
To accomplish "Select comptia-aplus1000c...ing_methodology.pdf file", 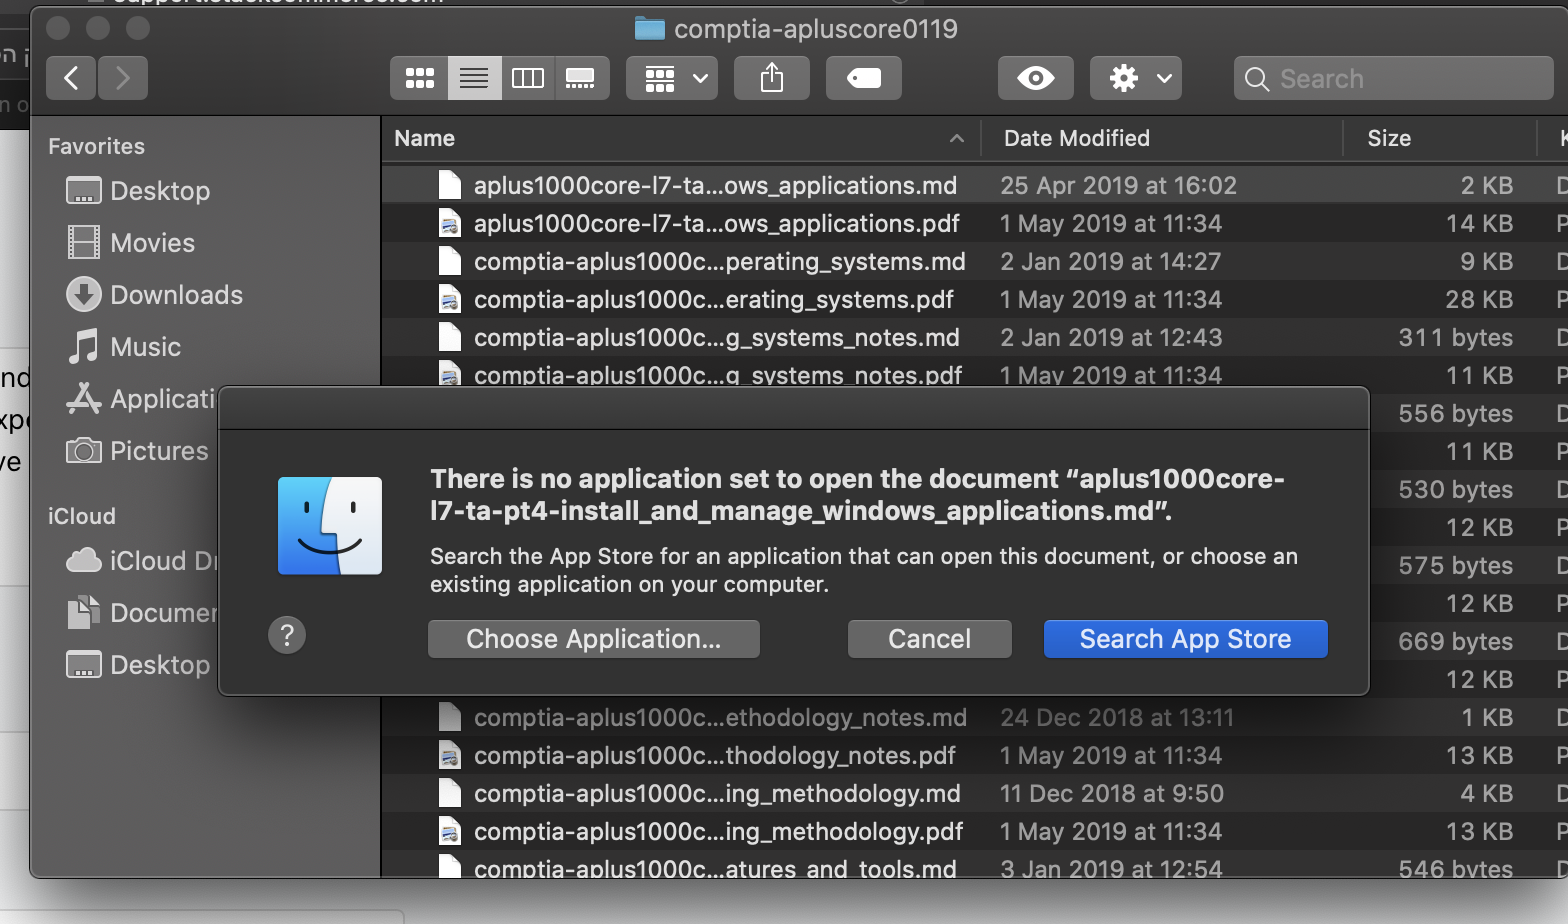I will [975, 831].
